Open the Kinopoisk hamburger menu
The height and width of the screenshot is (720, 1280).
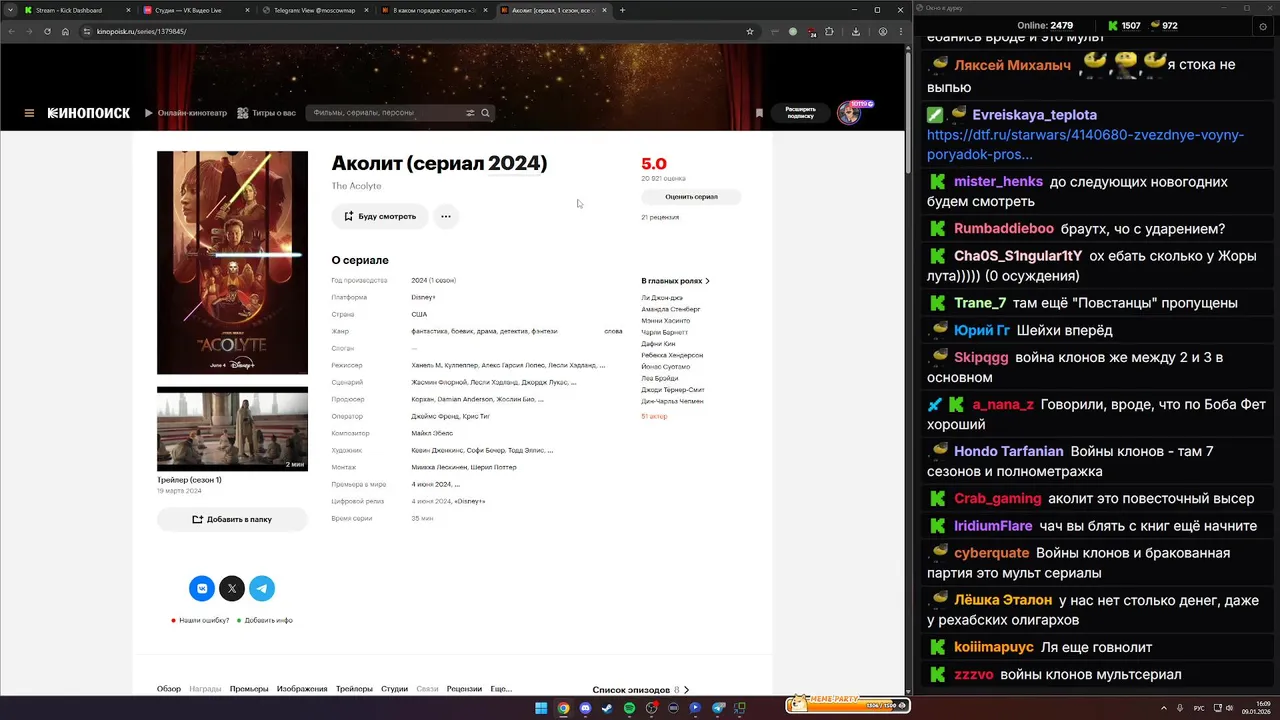[29, 113]
